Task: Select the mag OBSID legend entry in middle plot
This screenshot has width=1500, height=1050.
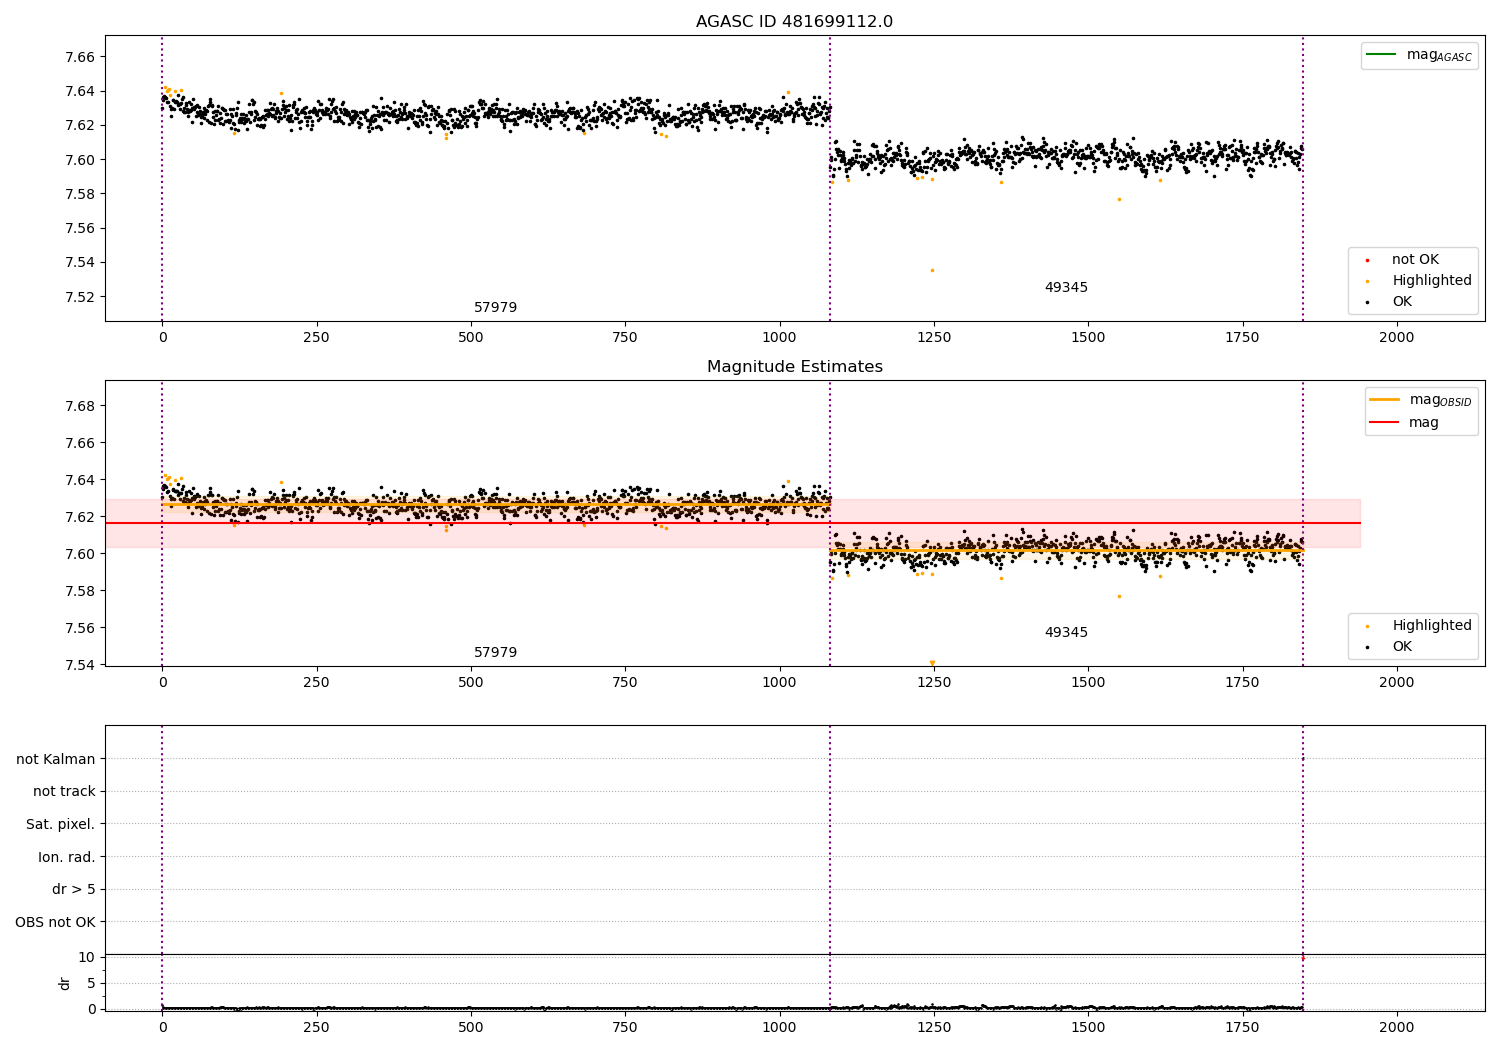Action: click(1421, 400)
